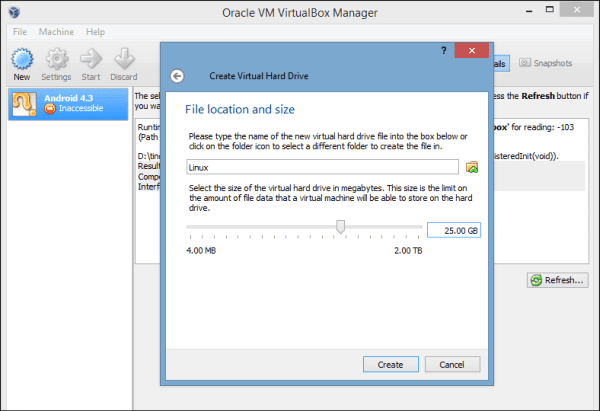Click the VirtualBox logo in title bar

(14, 12)
